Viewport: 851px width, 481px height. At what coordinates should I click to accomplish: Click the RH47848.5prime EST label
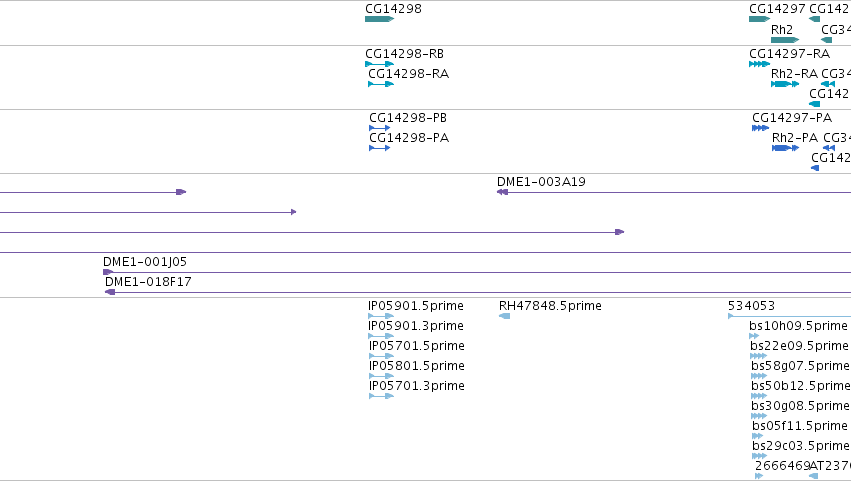[x=550, y=306]
